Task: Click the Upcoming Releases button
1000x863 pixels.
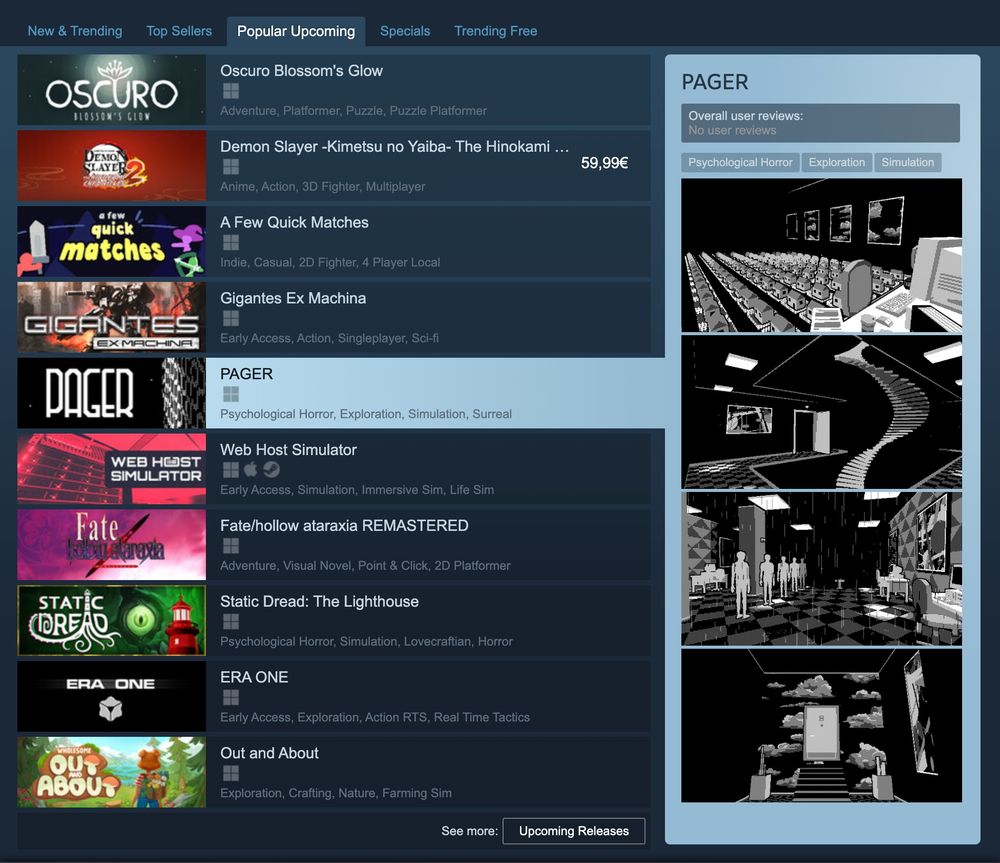Action: click(x=574, y=831)
